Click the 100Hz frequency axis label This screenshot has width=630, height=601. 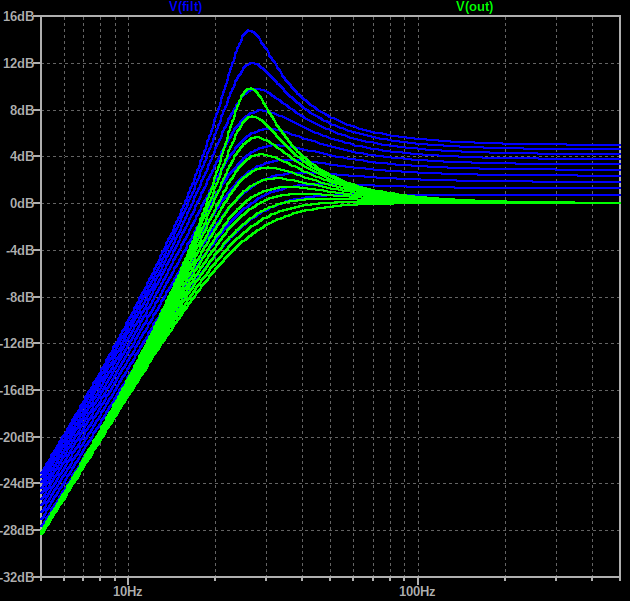click(x=417, y=591)
